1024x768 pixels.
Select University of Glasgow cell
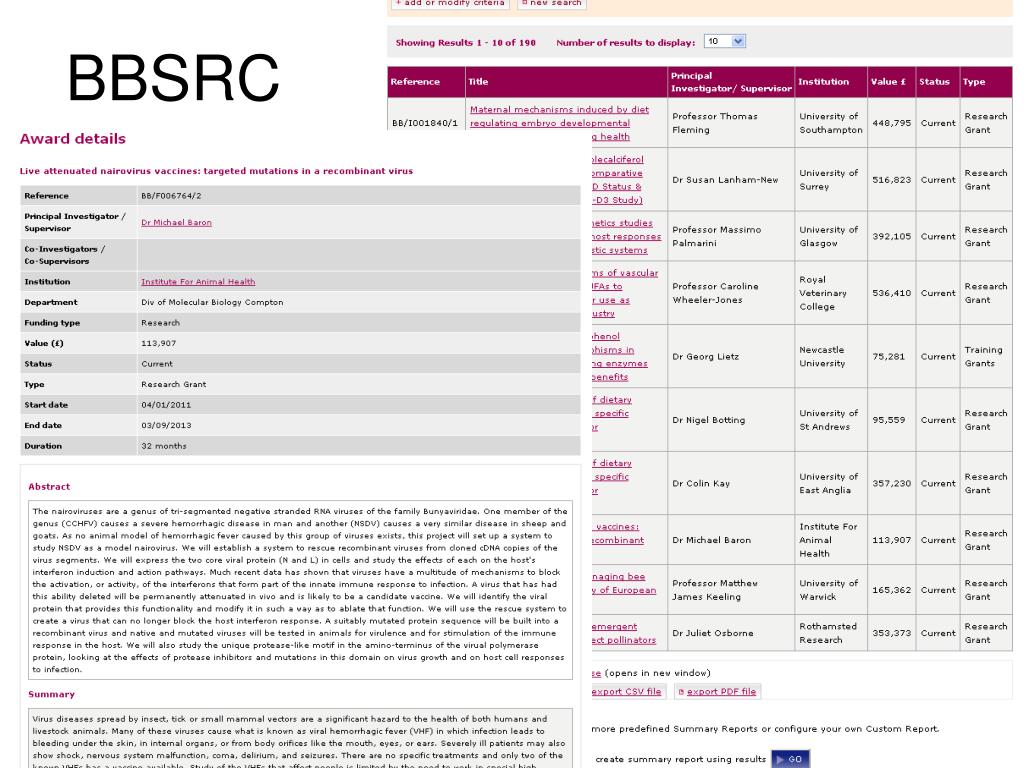click(x=831, y=236)
